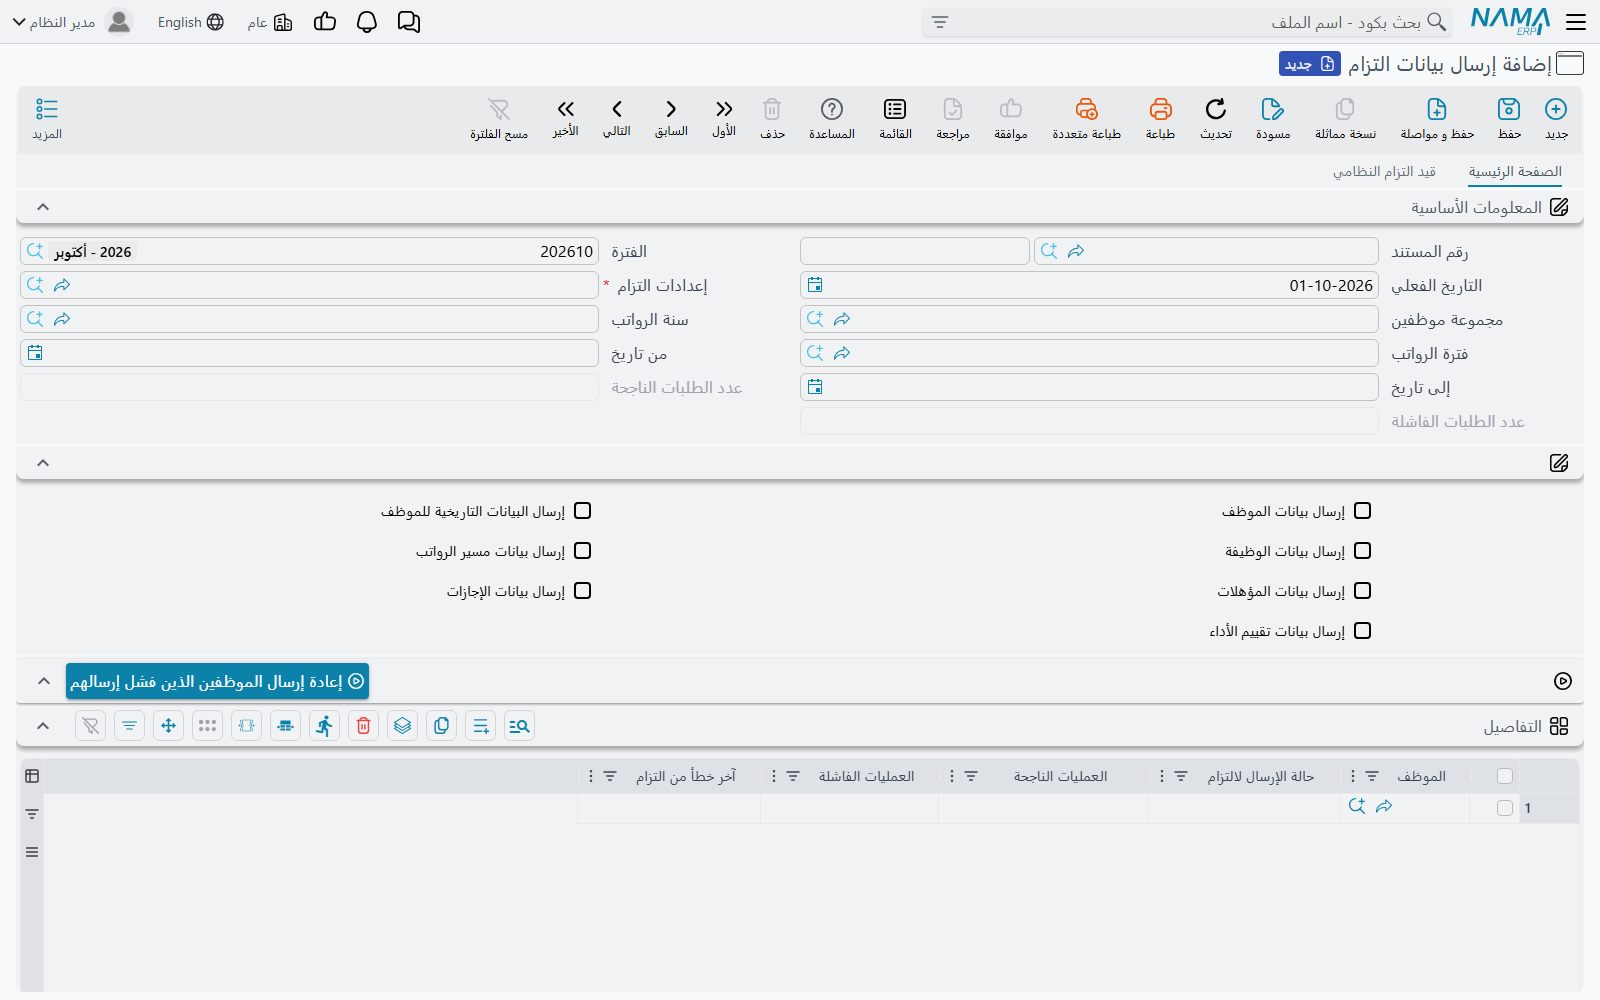This screenshot has height=1000, width=1600.
Task: Check إرسال البيانات التاريخية للموظف
Action: point(583,511)
